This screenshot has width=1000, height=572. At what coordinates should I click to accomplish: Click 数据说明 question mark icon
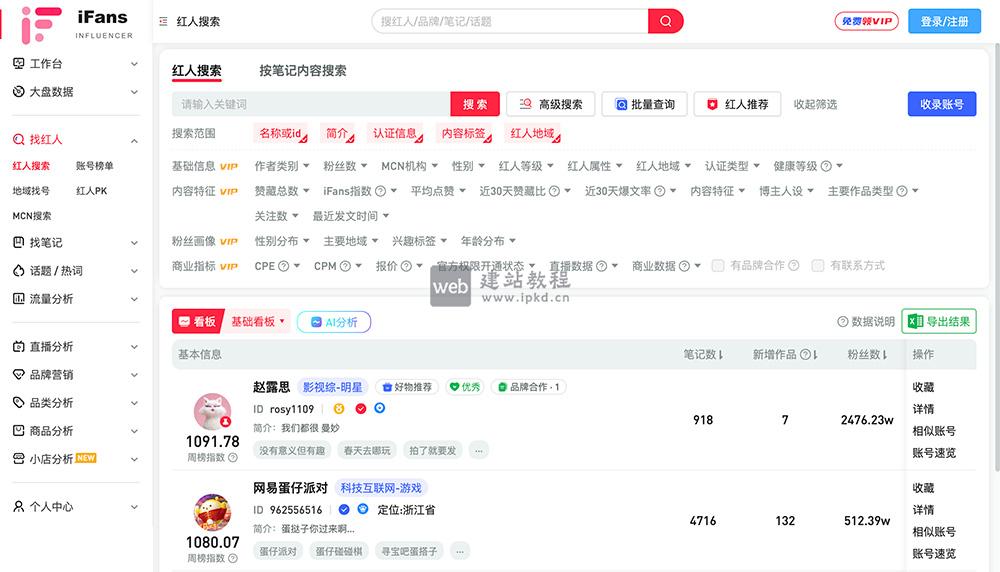click(842, 321)
